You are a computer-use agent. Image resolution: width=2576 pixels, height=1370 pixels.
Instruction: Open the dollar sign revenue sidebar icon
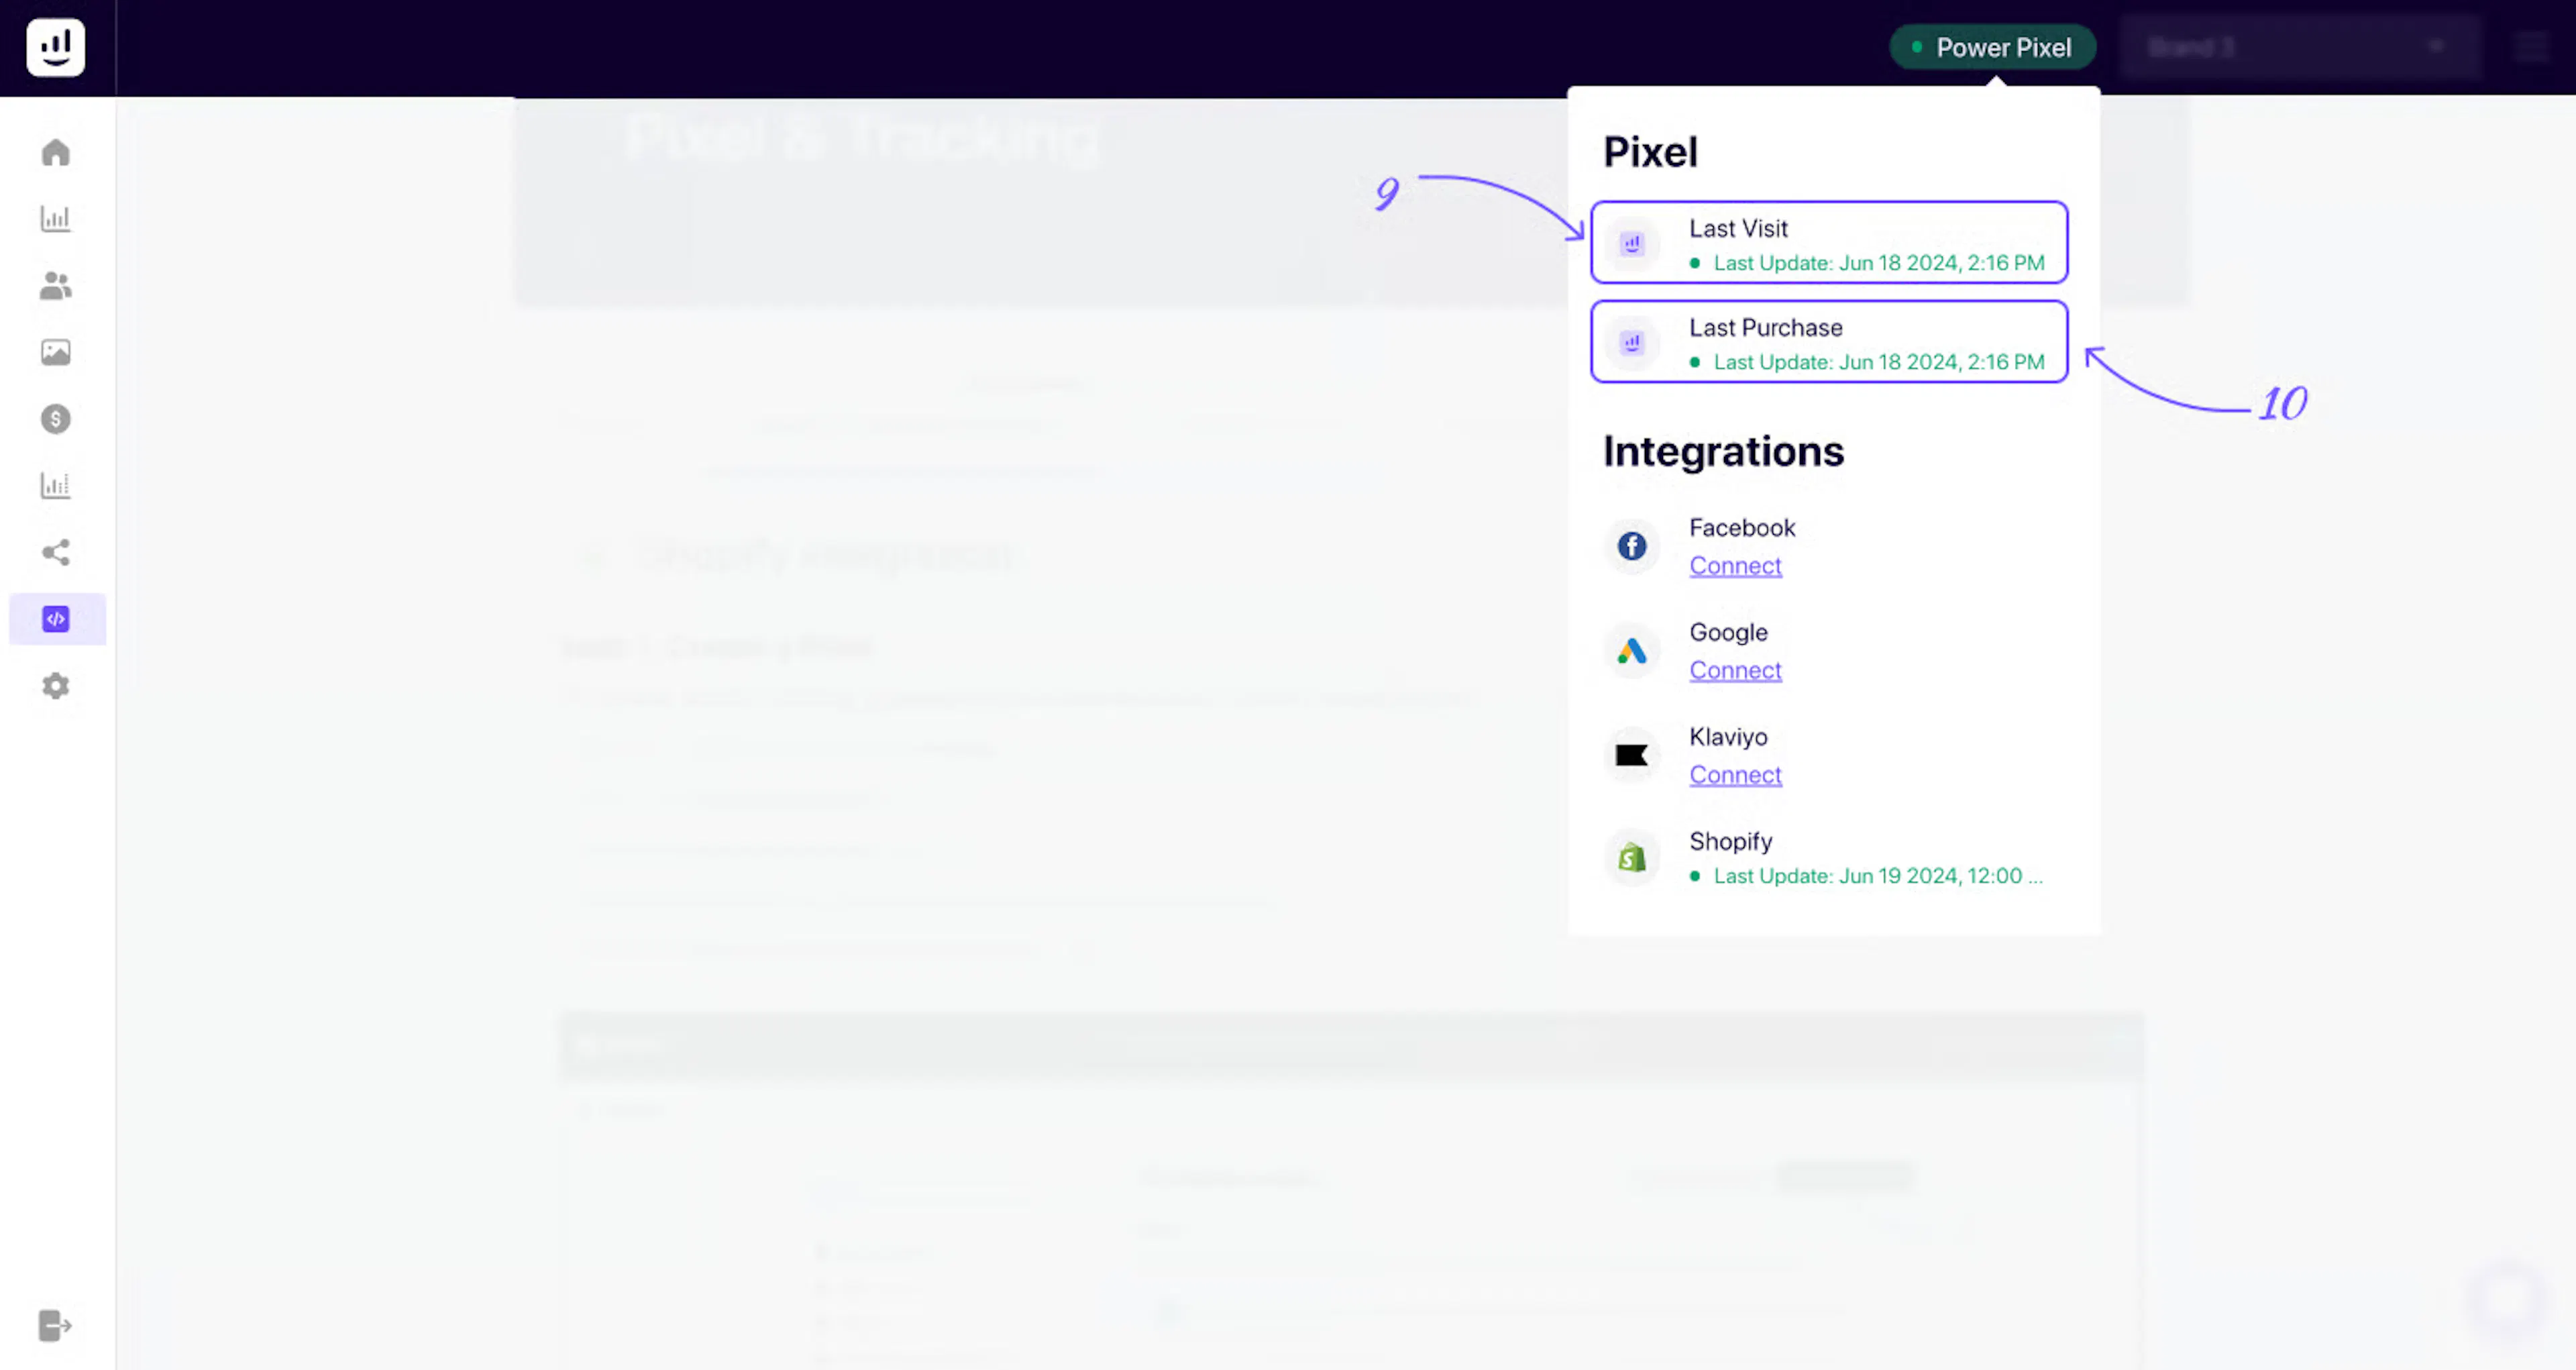coord(56,419)
